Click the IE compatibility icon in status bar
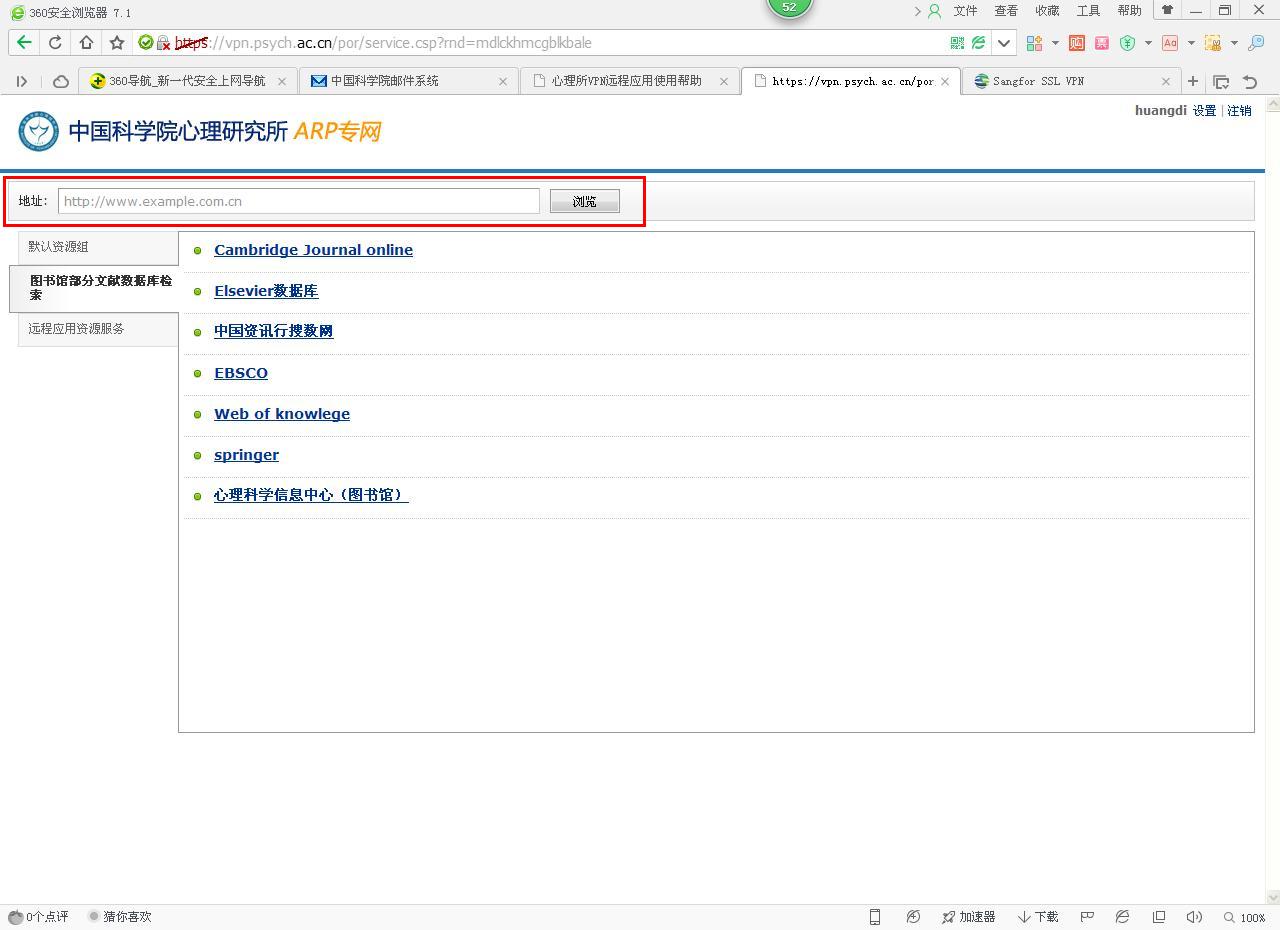 click(1122, 916)
